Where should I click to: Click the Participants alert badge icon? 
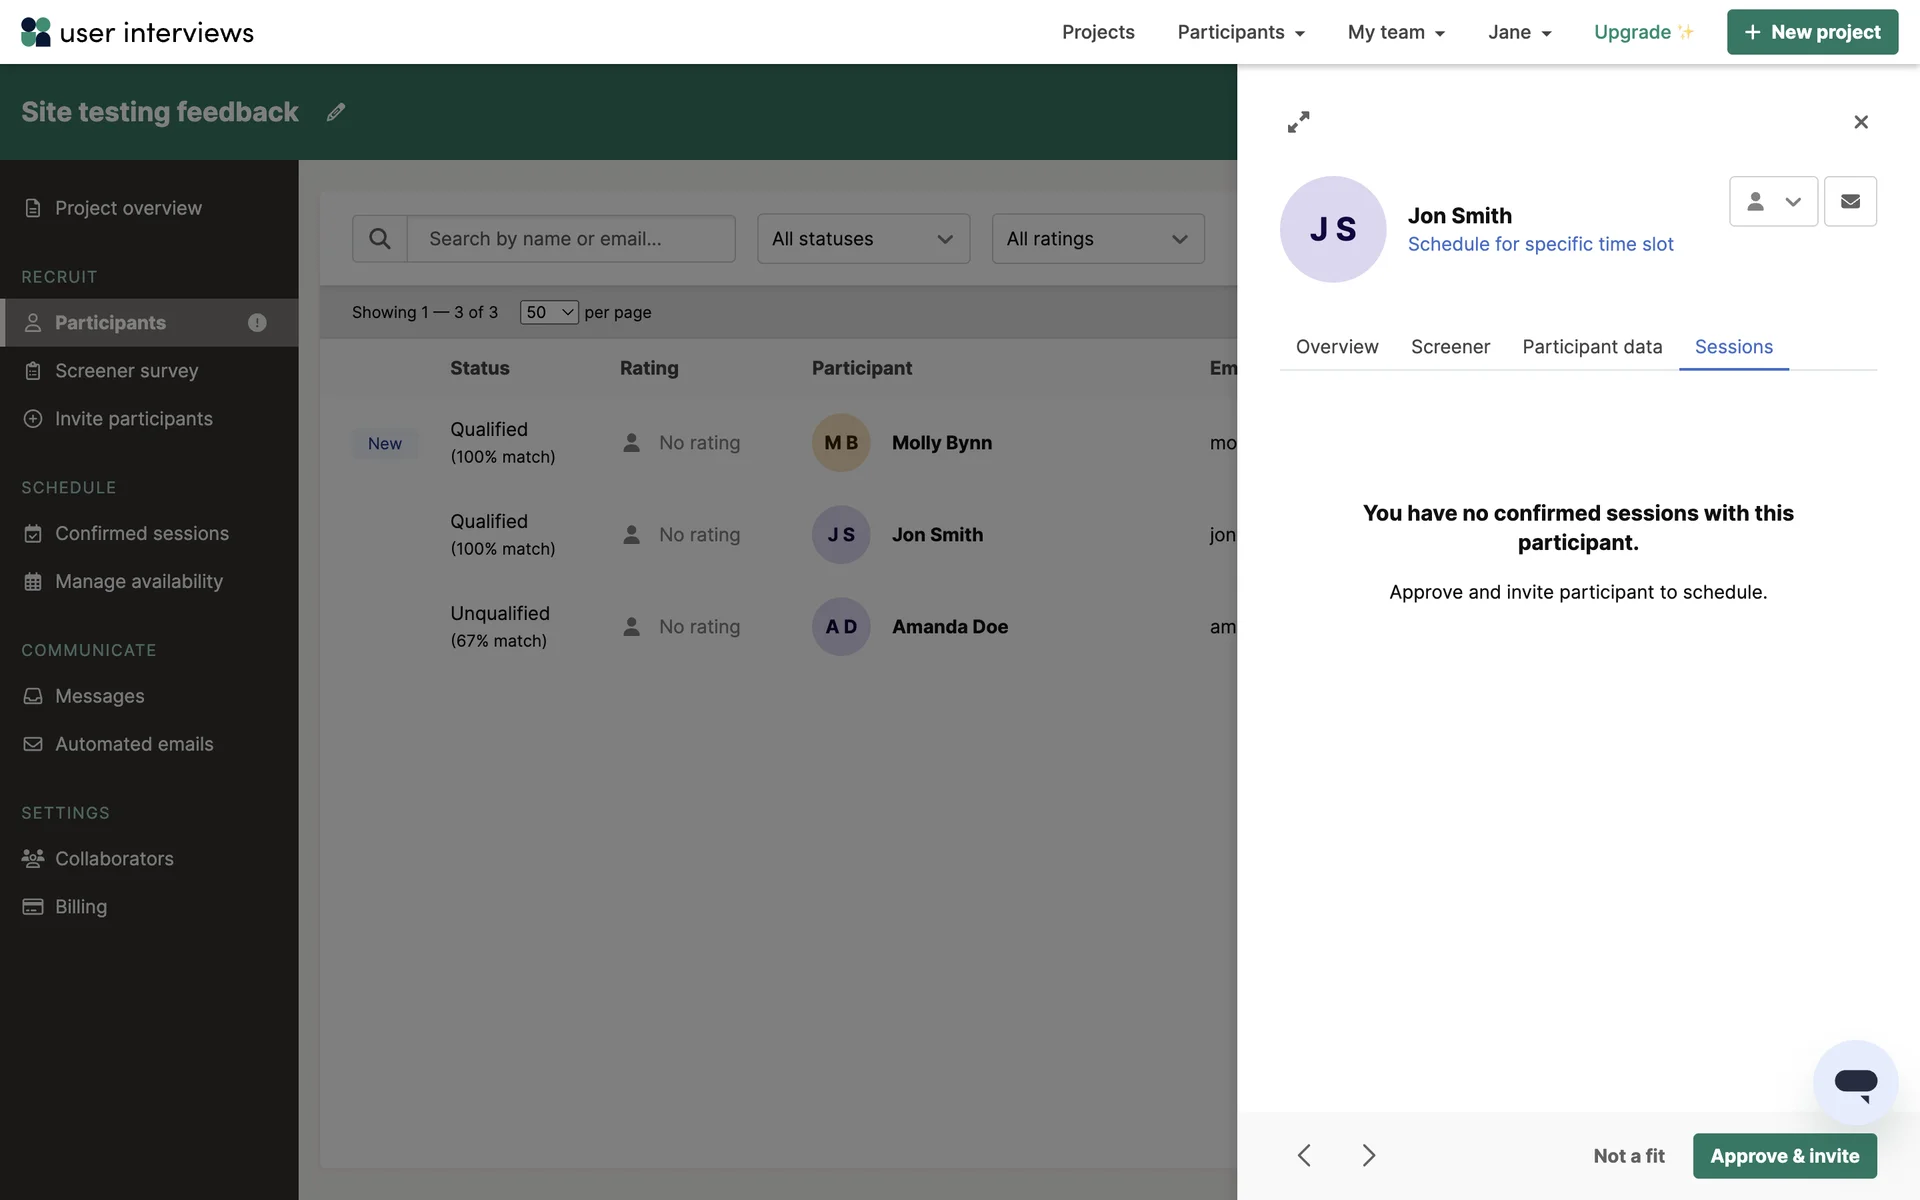click(257, 322)
